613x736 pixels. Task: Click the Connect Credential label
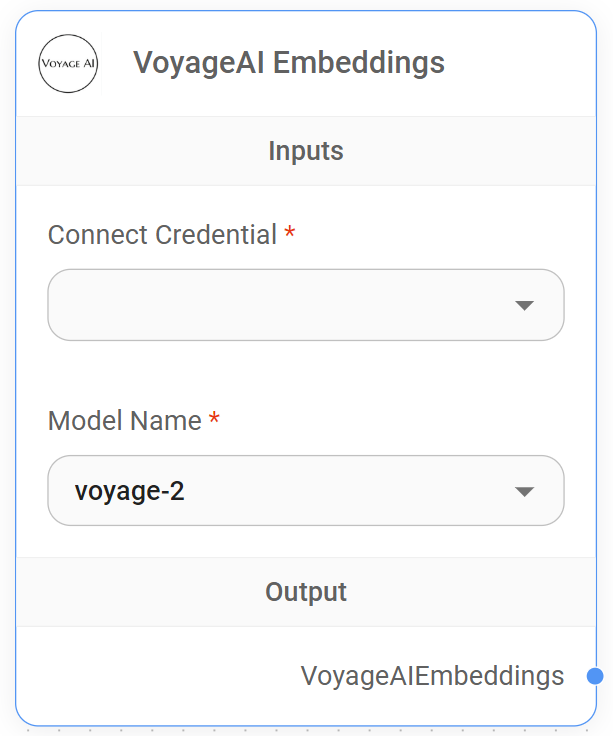point(162,235)
